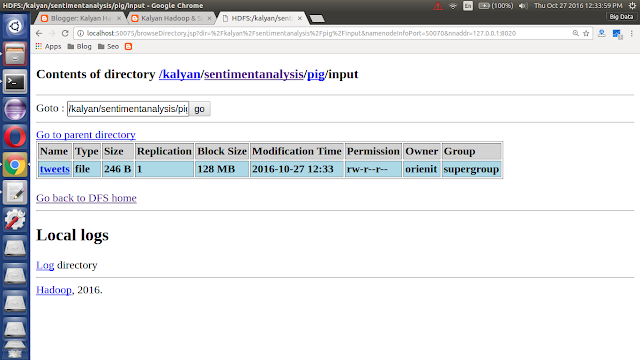Click into the Goto path field
This screenshot has height=360, width=640.
[128, 109]
